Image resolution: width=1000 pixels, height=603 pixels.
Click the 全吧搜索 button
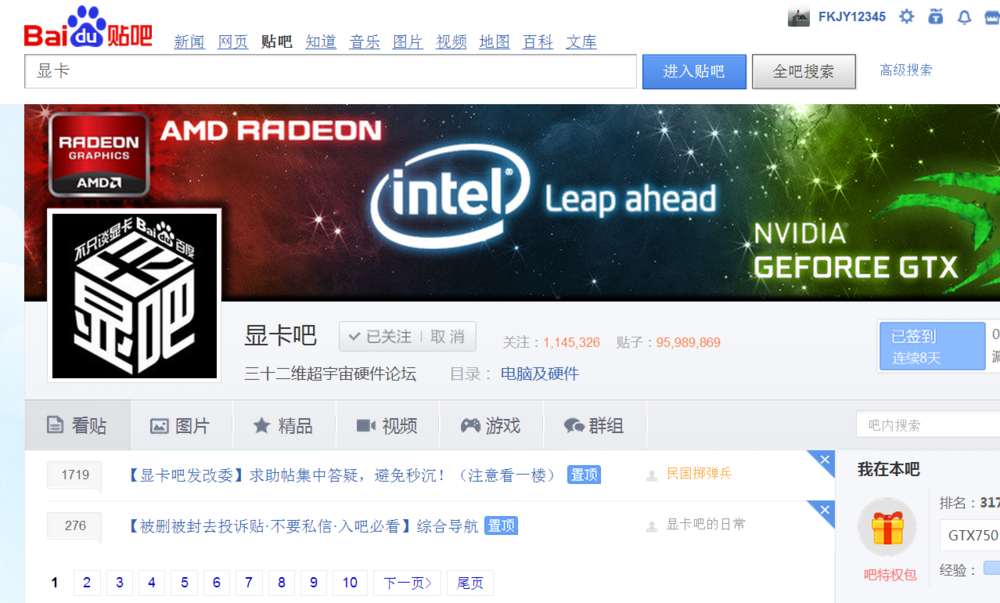[x=804, y=71]
